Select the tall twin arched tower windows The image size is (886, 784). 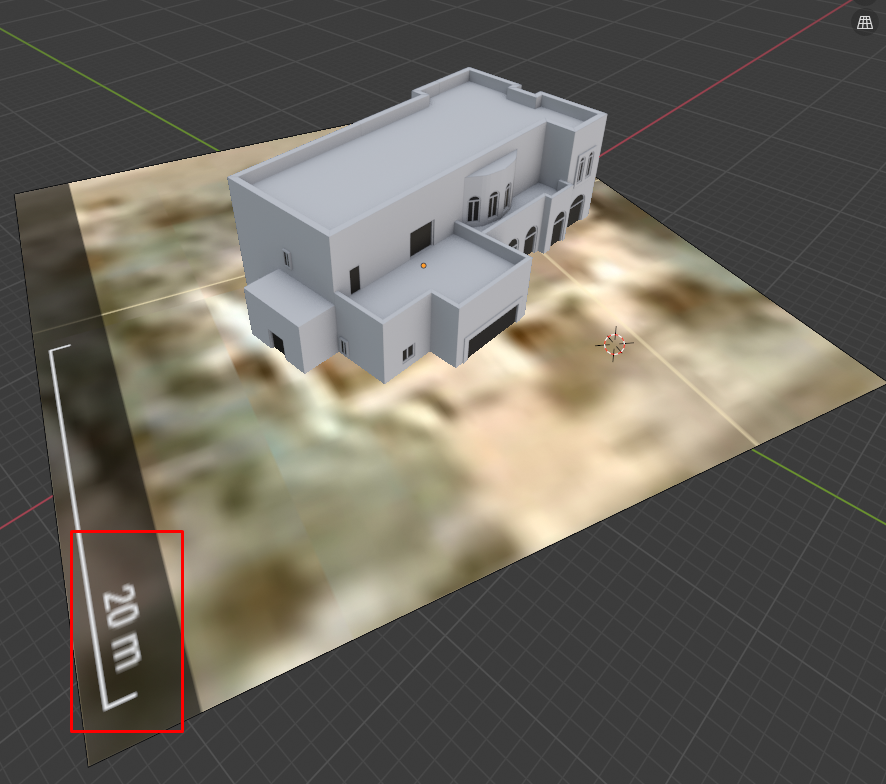click(x=584, y=163)
